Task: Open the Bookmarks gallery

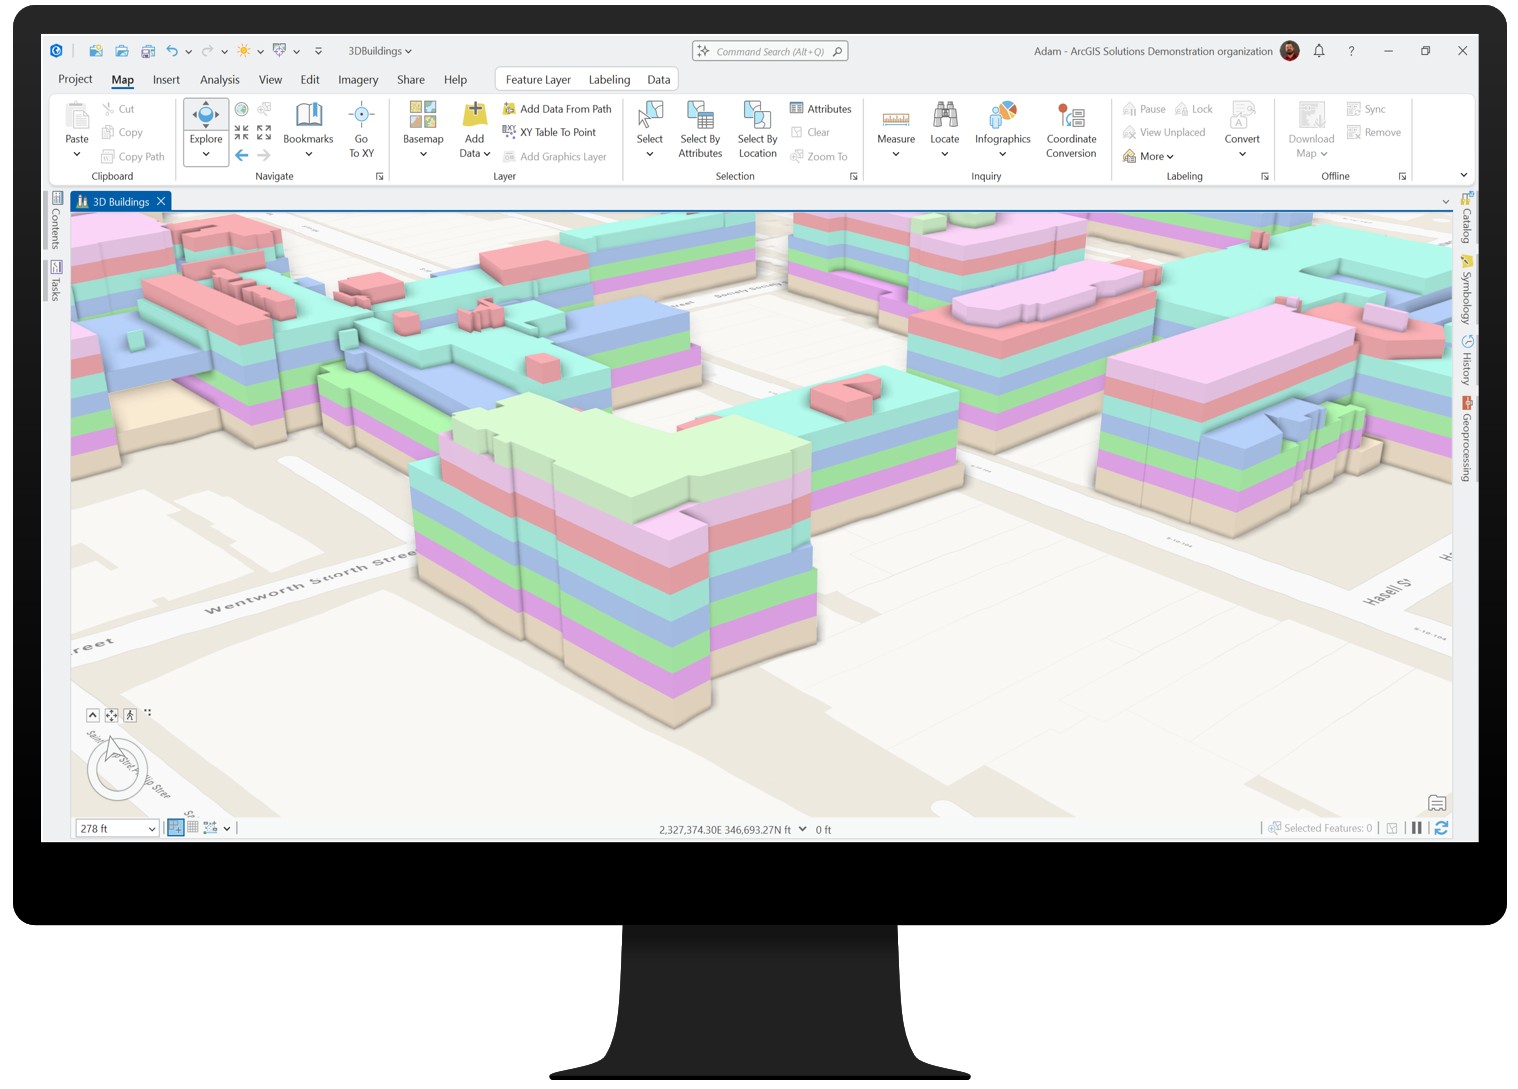Action: pos(307,128)
